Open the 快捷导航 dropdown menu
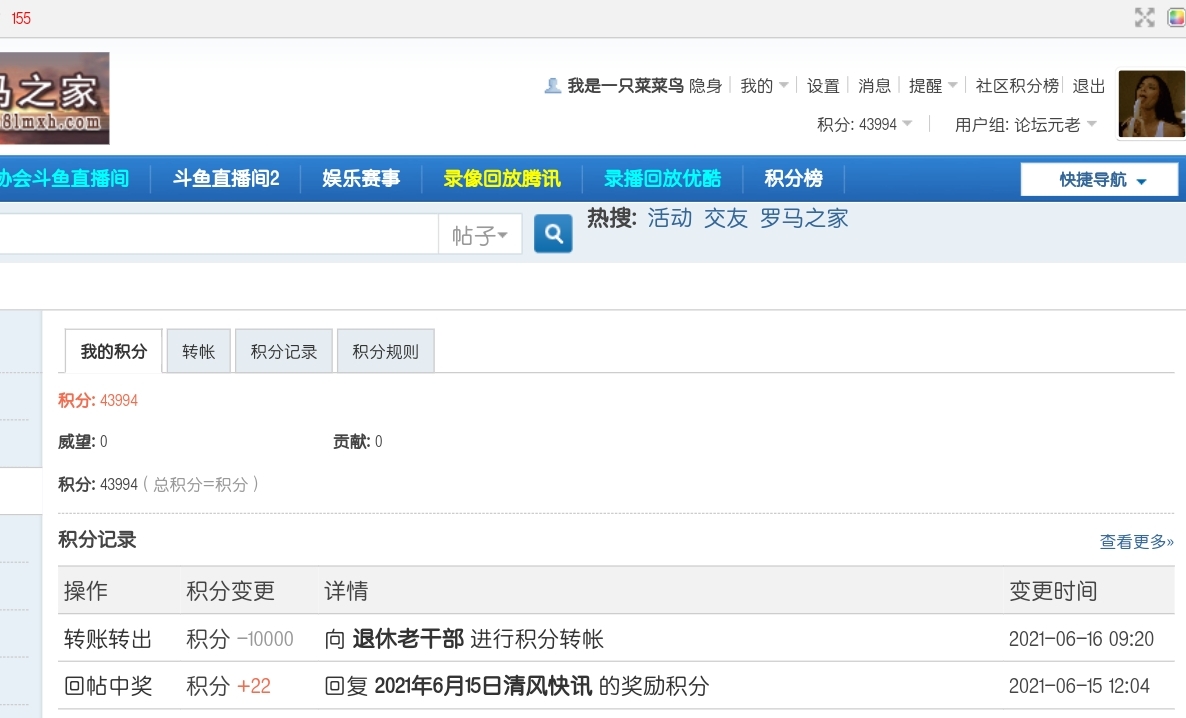1186x718 pixels. 1099,180
